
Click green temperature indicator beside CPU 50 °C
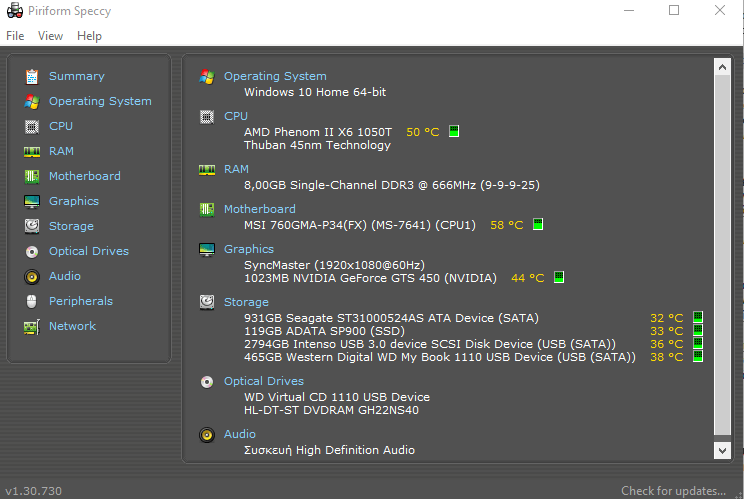(454, 131)
